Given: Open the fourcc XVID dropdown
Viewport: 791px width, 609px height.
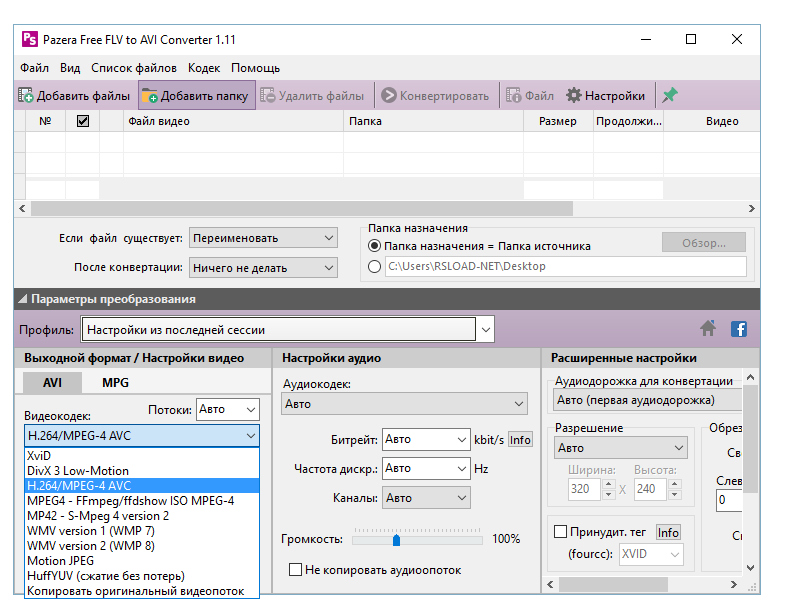Looking at the screenshot, I should [651, 554].
